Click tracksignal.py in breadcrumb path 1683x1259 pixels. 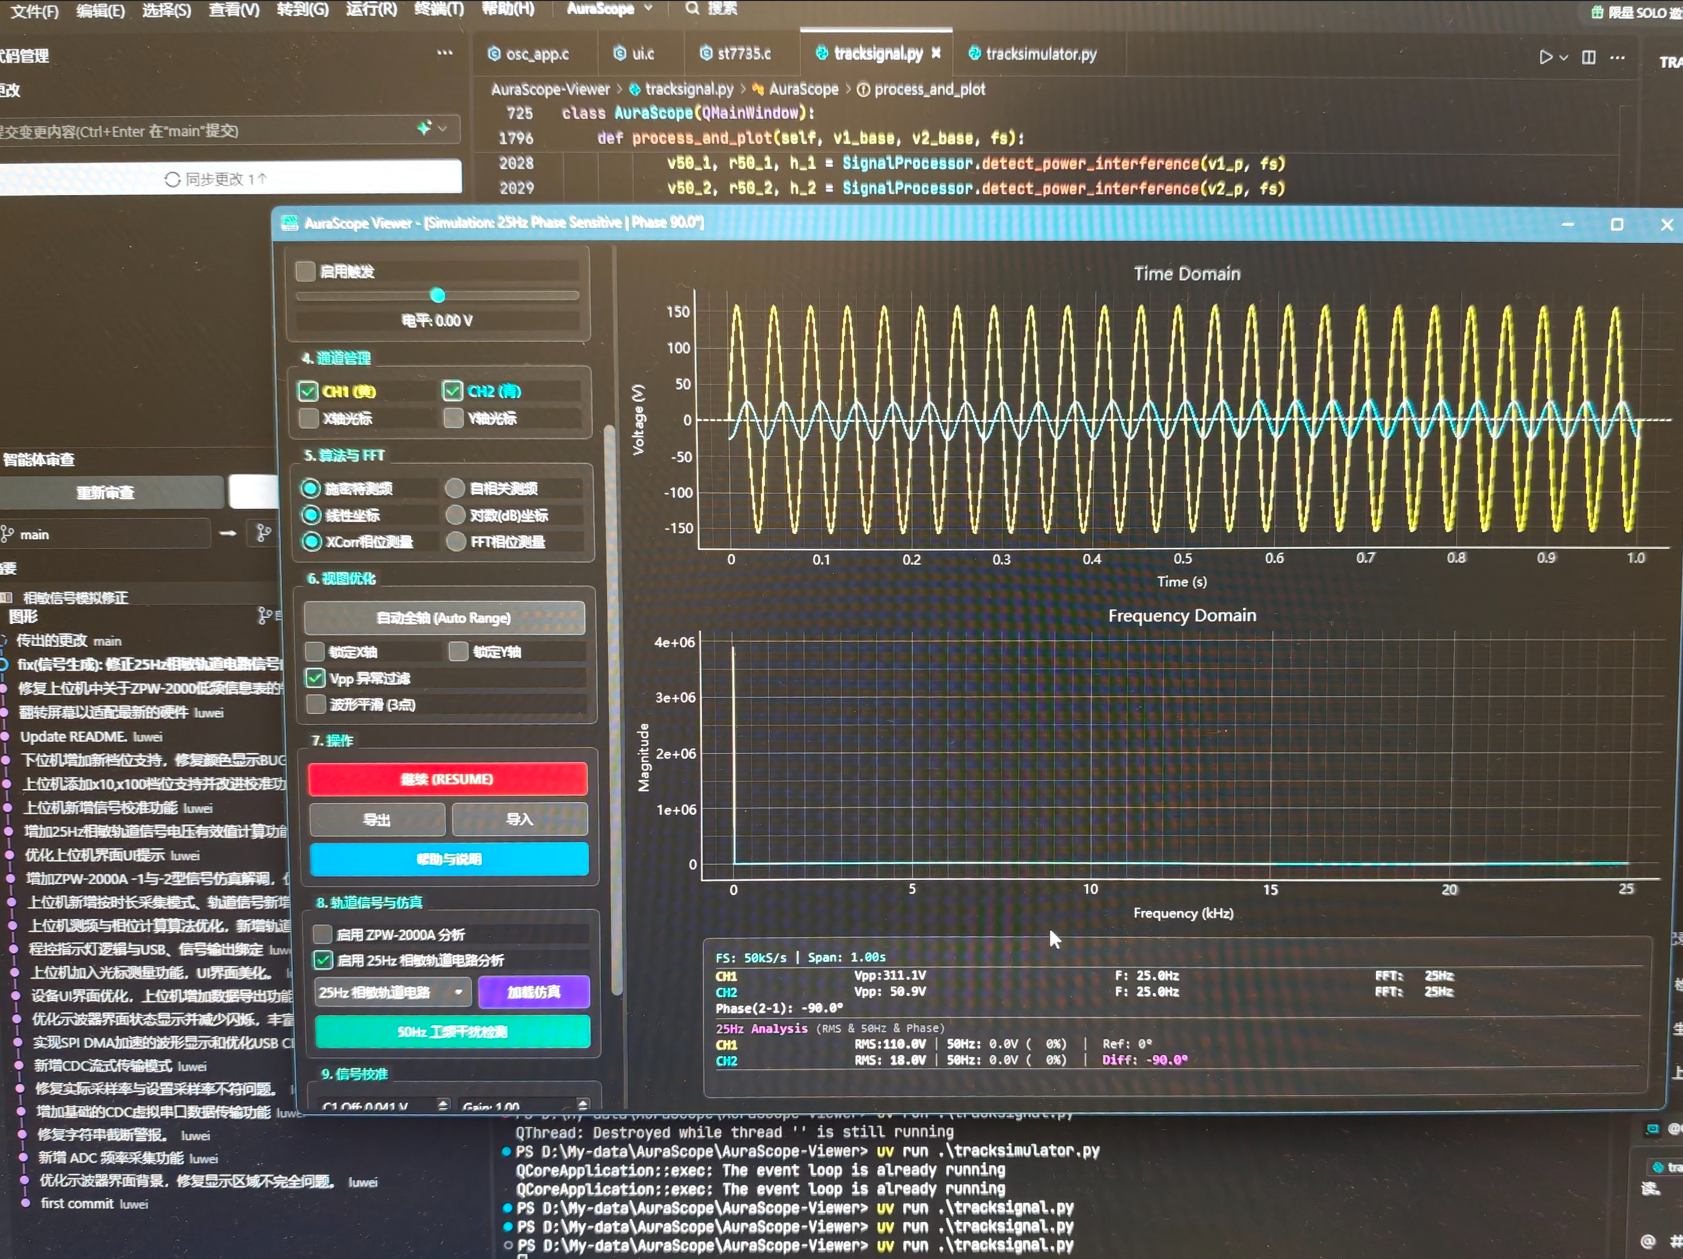click(689, 89)
